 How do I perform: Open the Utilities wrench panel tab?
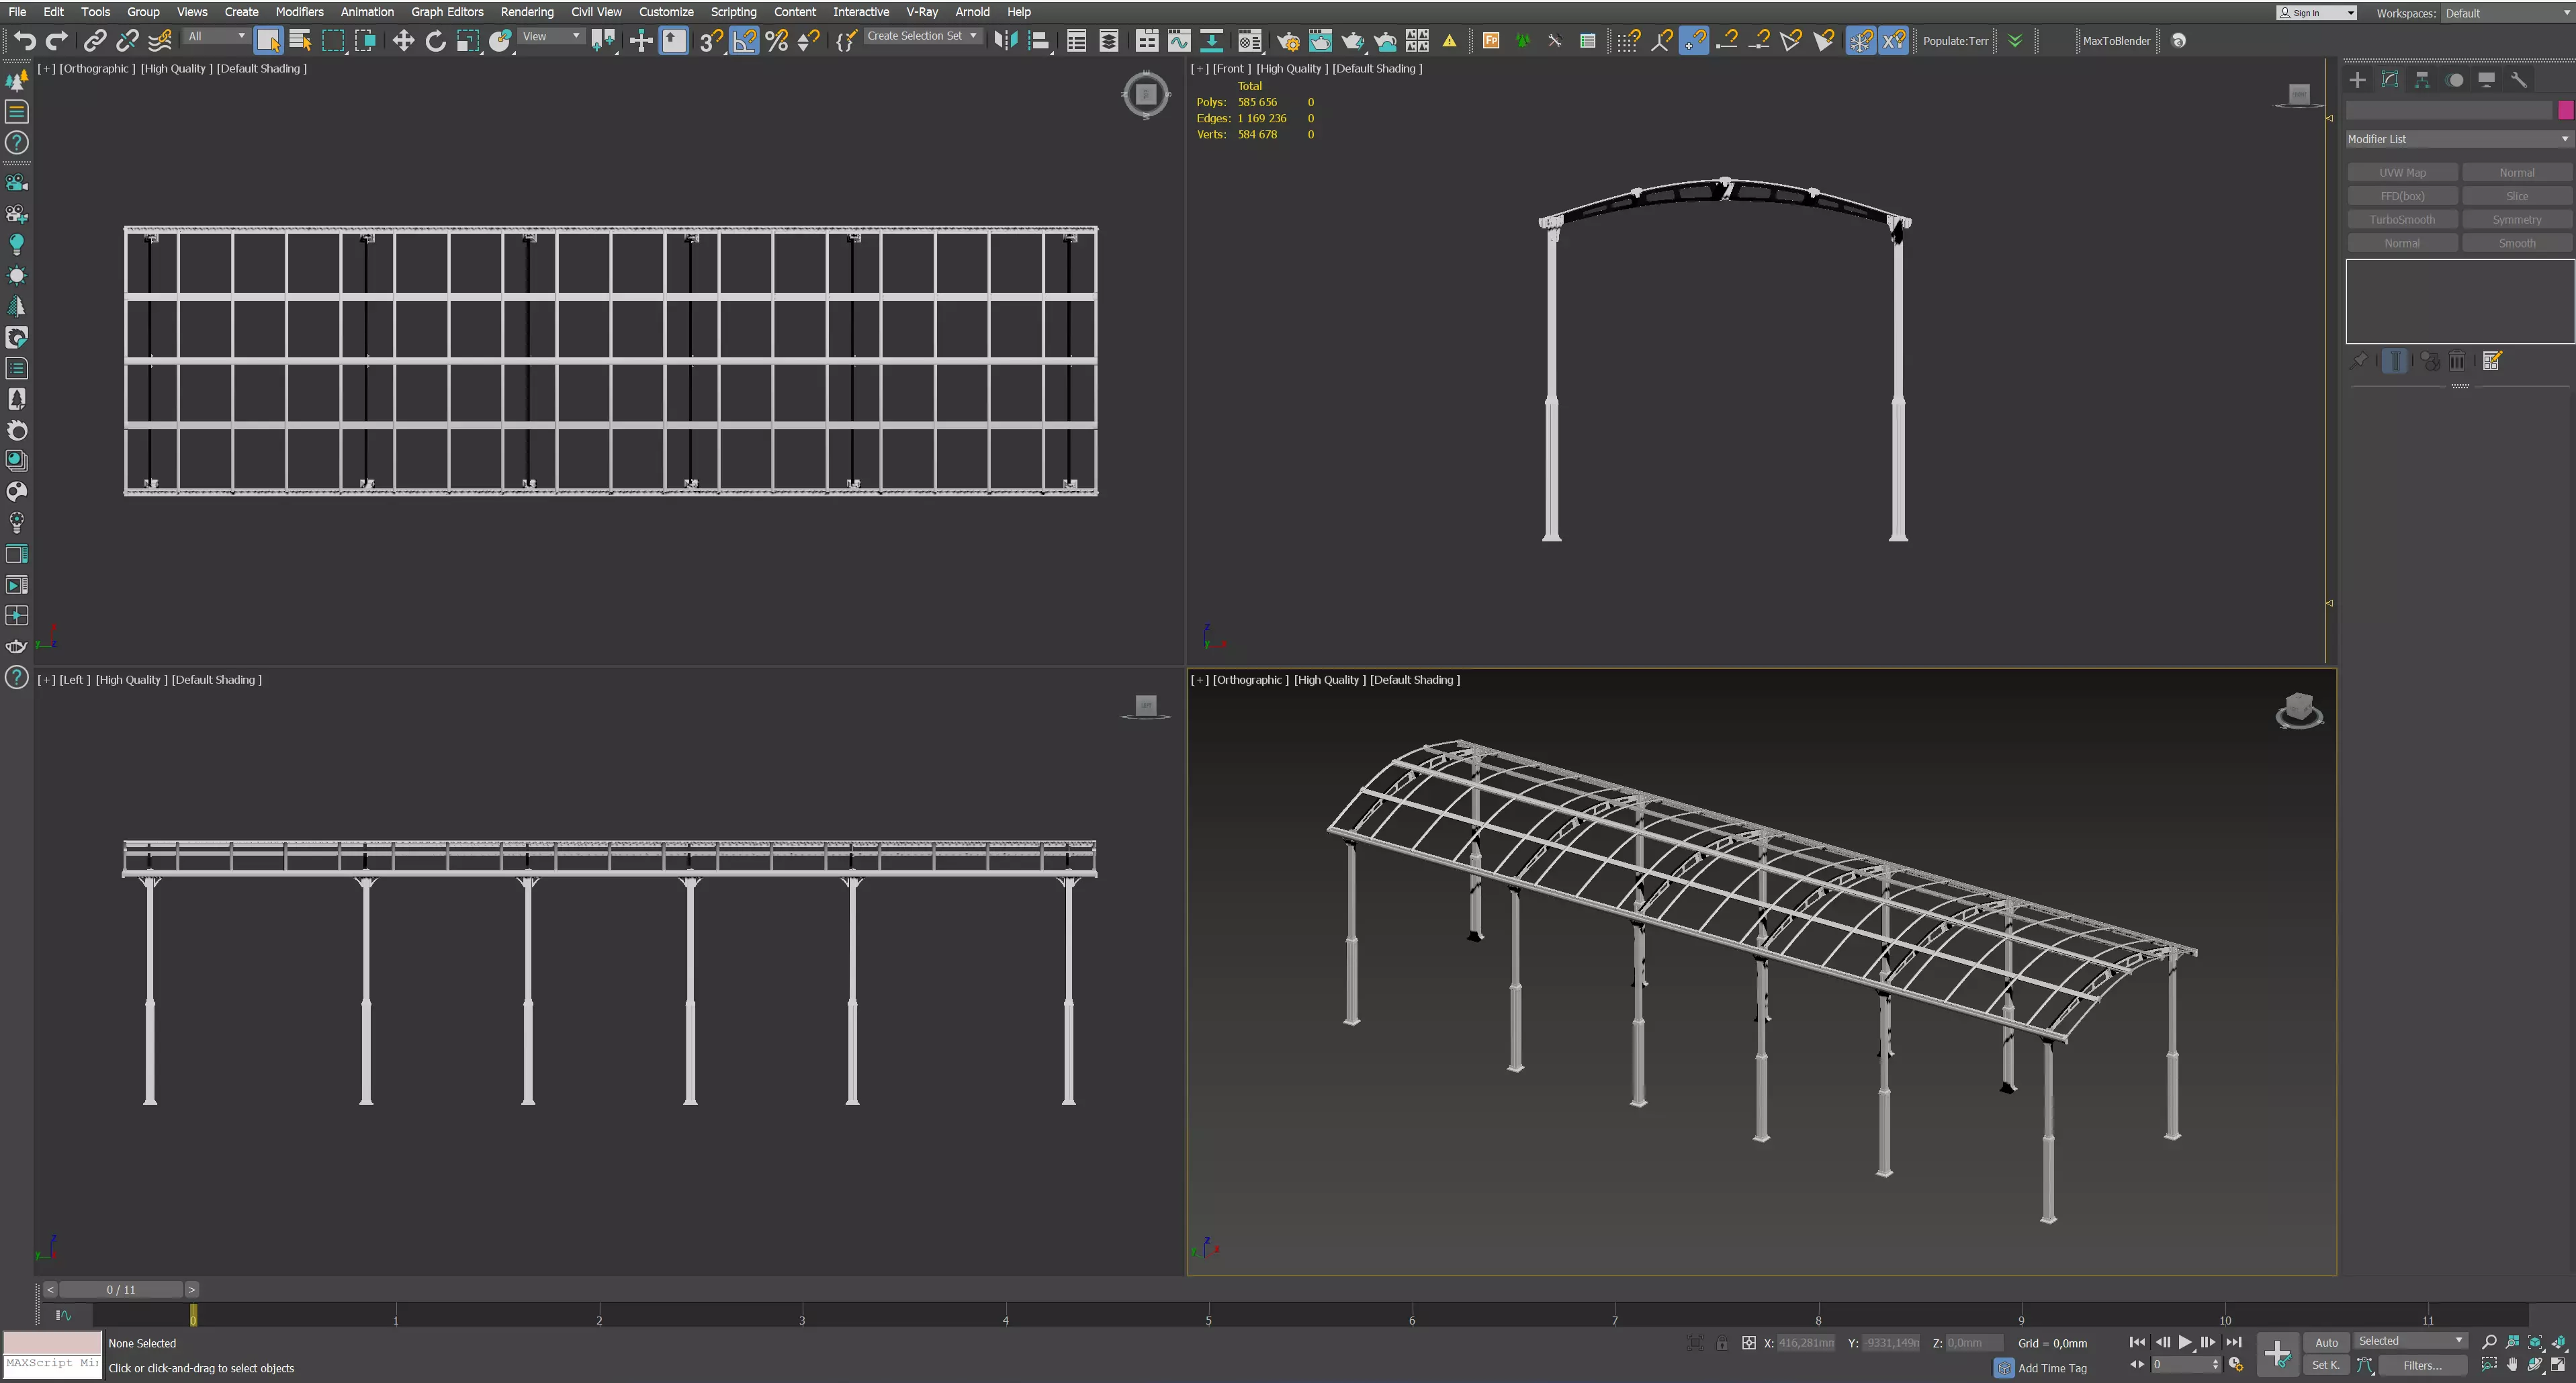coord(2519,80)
